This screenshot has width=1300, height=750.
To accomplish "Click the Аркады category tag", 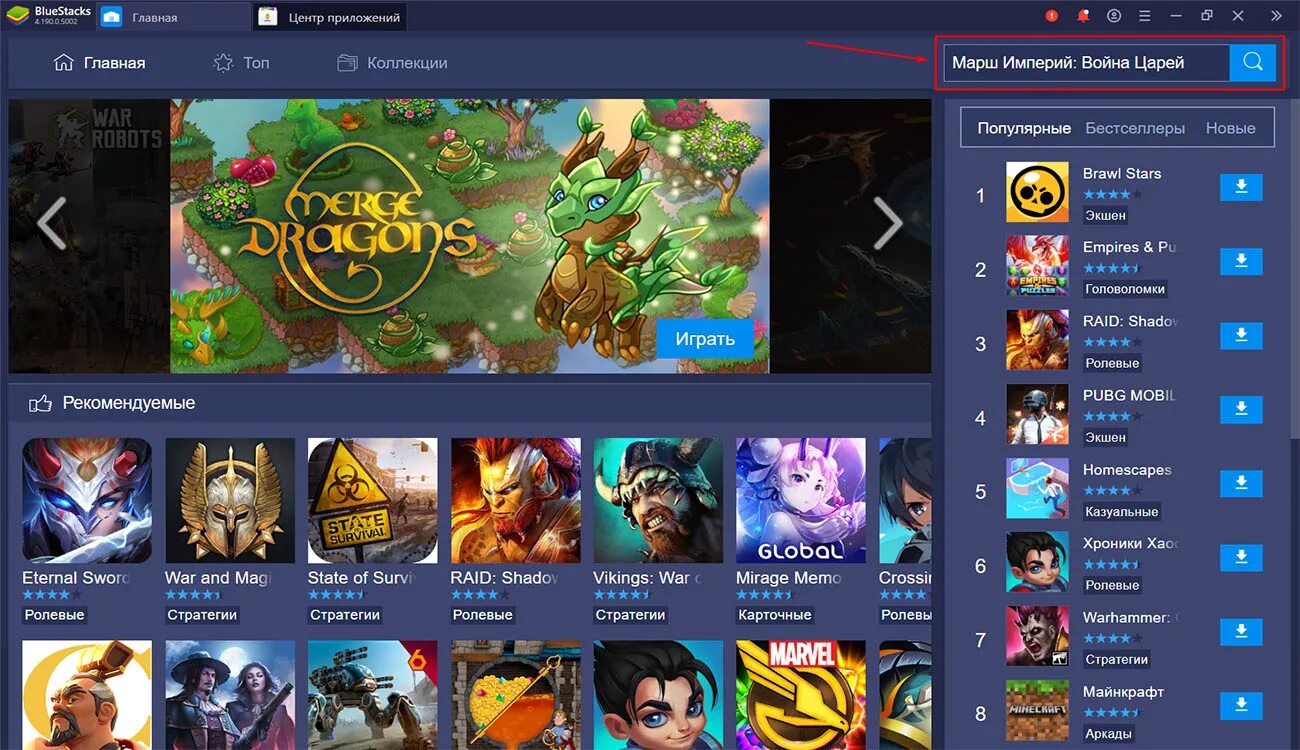I will [x=1109, y=733].
